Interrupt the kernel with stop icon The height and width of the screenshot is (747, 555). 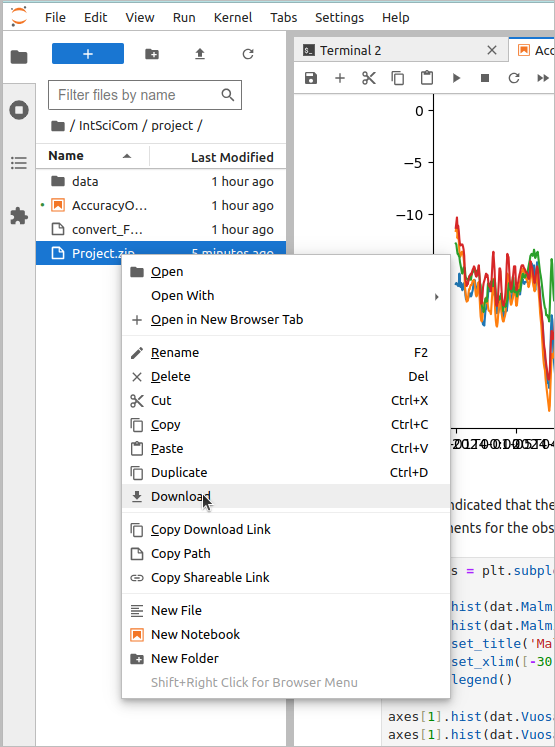point(485,78)
